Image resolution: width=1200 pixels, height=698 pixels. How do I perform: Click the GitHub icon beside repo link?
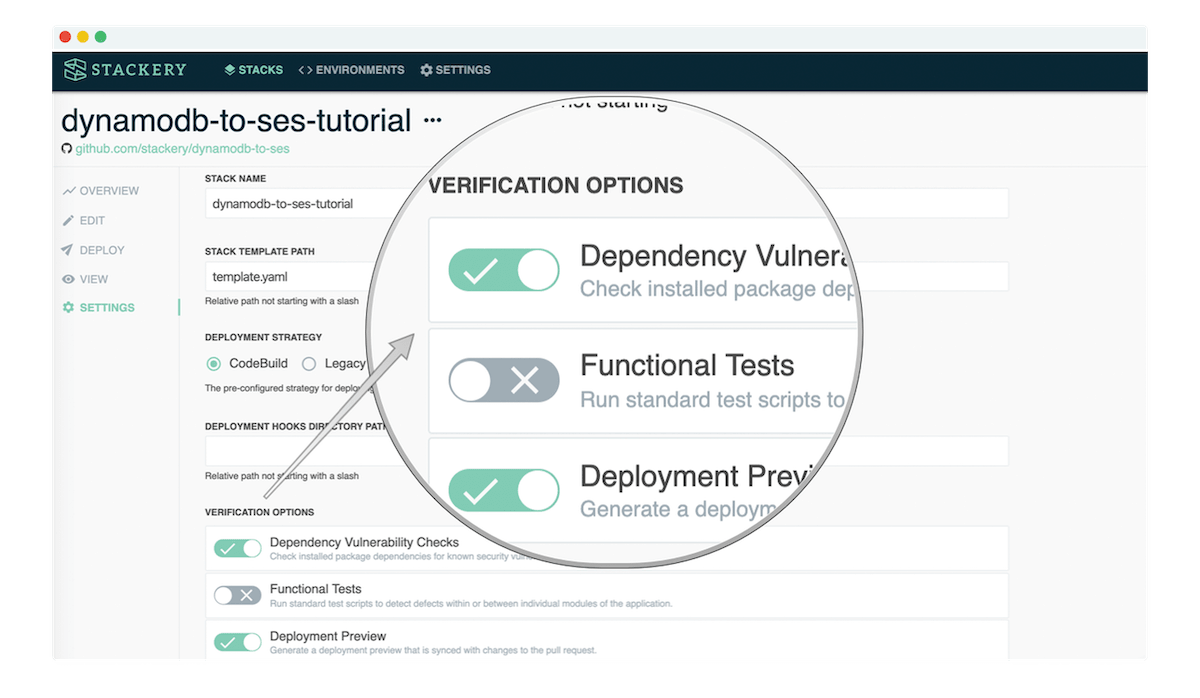pyautogui.click(x=67, y=149)
